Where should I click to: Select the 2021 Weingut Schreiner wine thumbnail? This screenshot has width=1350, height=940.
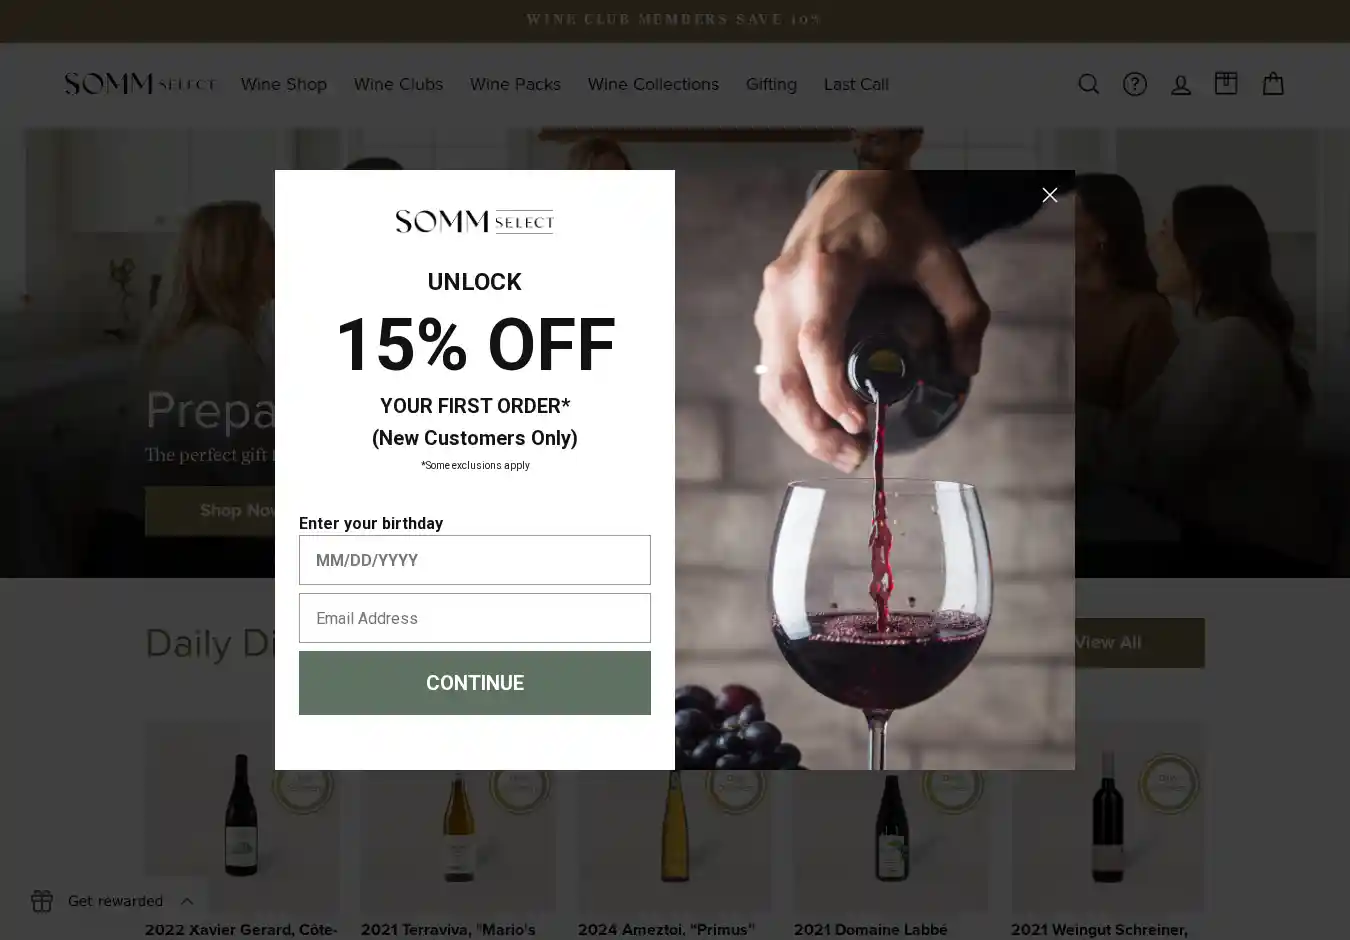(x=1107, y=815)
